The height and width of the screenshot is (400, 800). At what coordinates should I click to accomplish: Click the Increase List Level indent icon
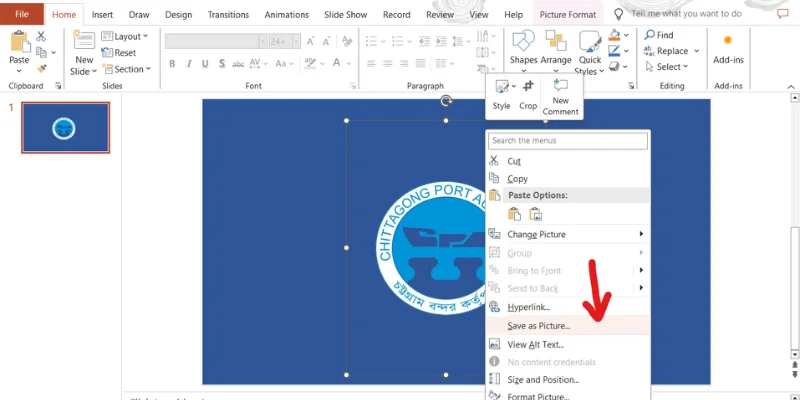pyautogui.click(x=441, y=42)
